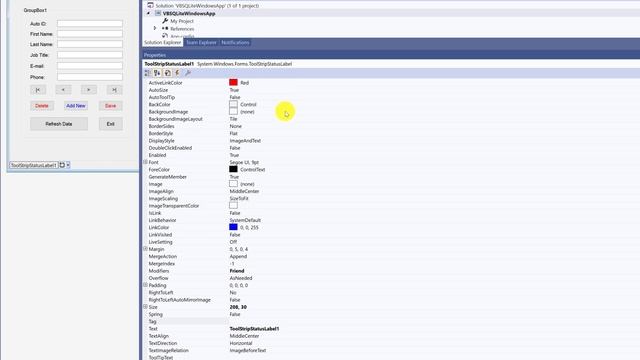Click the DisplayStyle value ImageAndText
This screenshot has width=640, height=360.
[245, 140]
